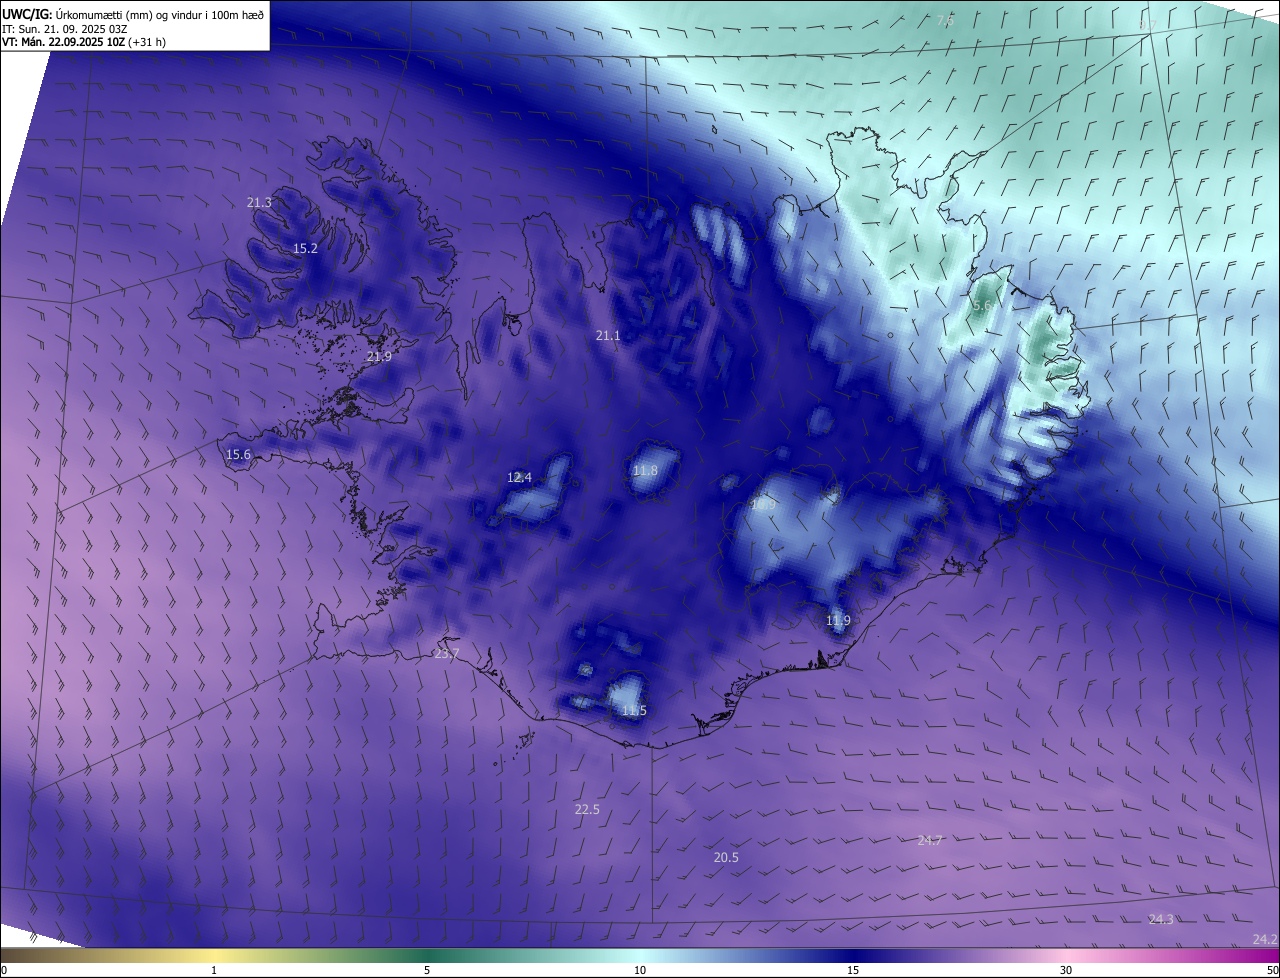
Task: Click the map value 23.7
Action: pyautogui.click(x=446, y=653)
